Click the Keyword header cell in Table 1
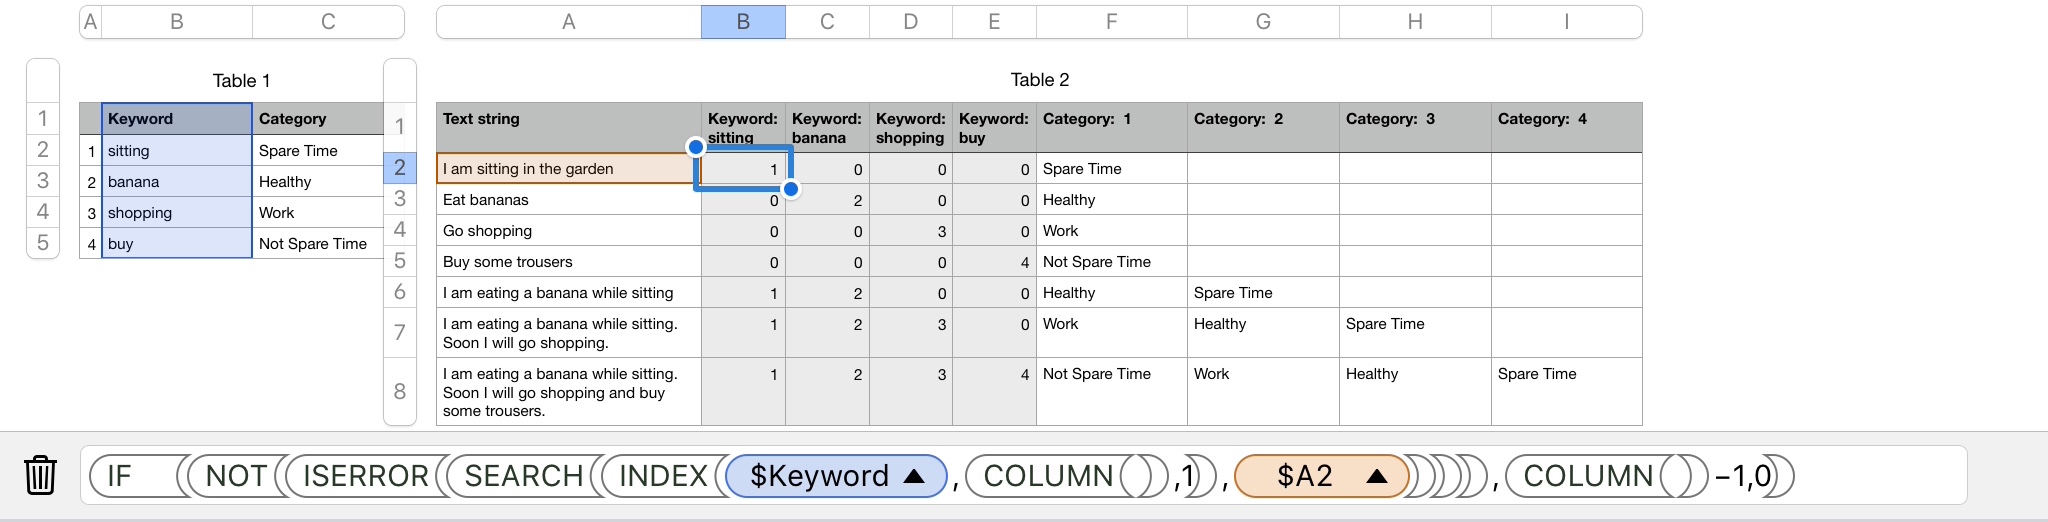This screenshot has height=522, width=2048. (177, 119)
